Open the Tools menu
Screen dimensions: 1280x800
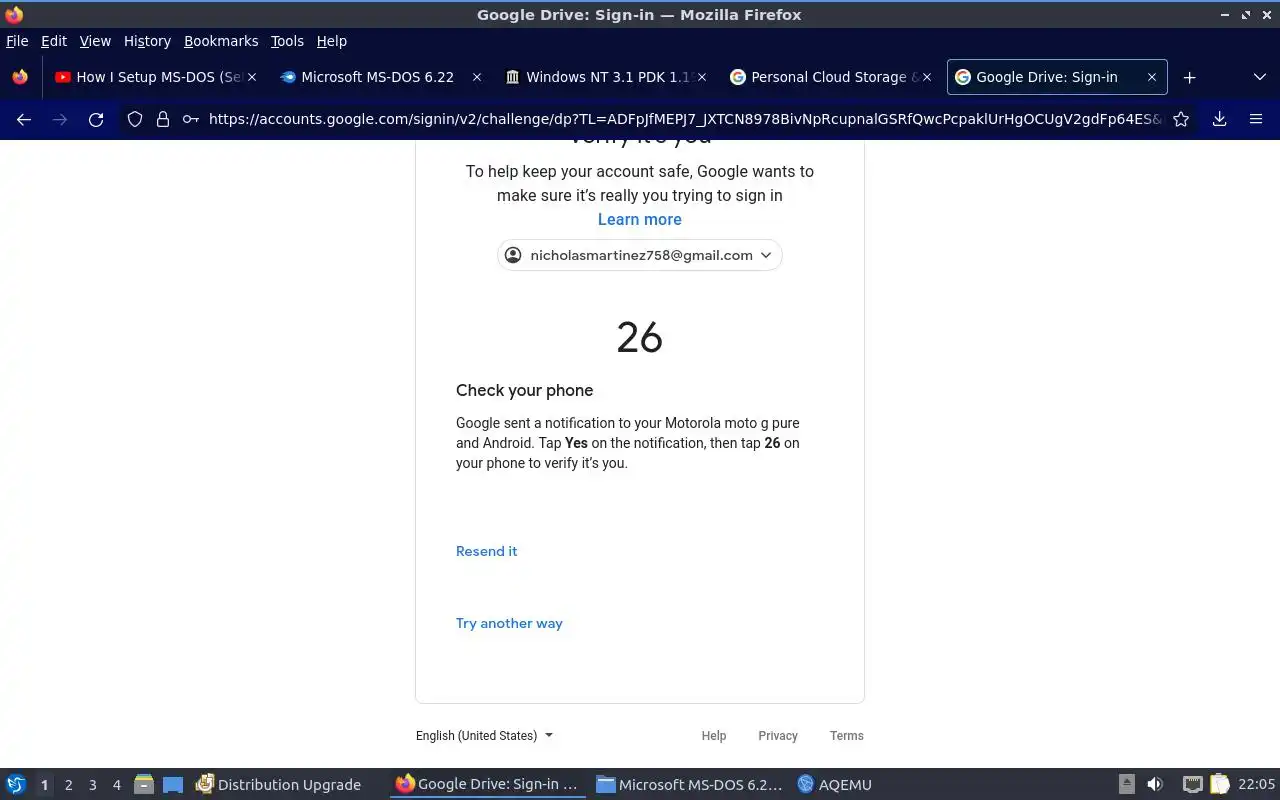(287, 41)
